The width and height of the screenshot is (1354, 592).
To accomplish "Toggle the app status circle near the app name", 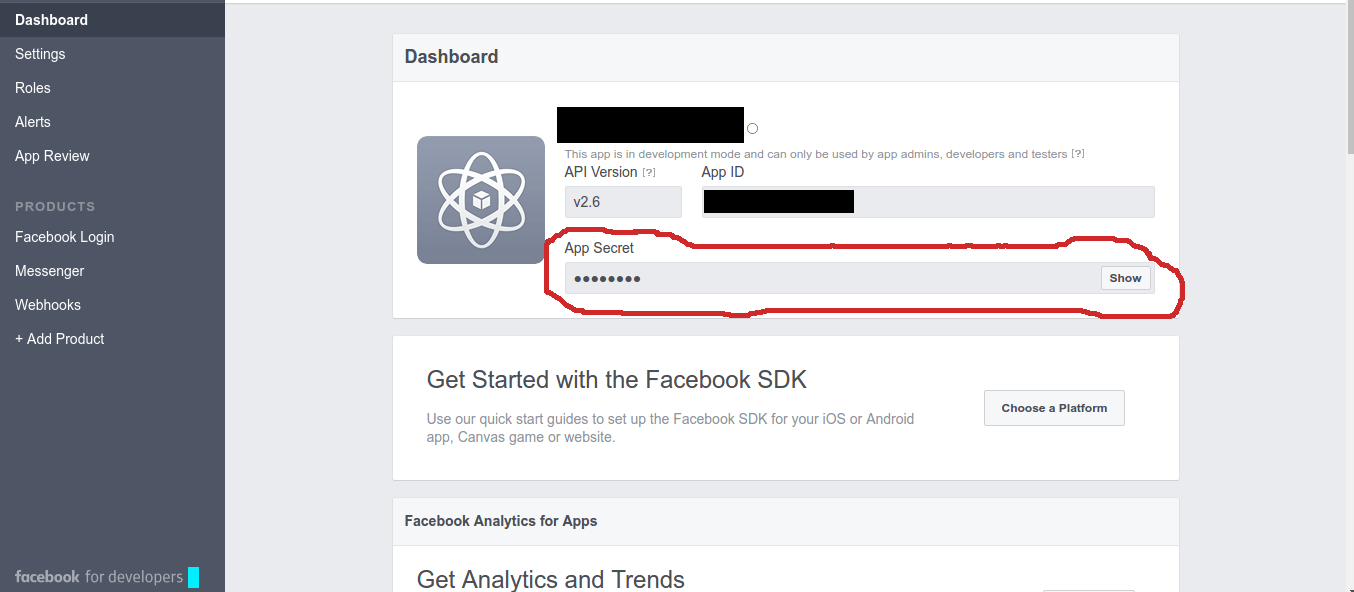I will click(x=752, y=127).
